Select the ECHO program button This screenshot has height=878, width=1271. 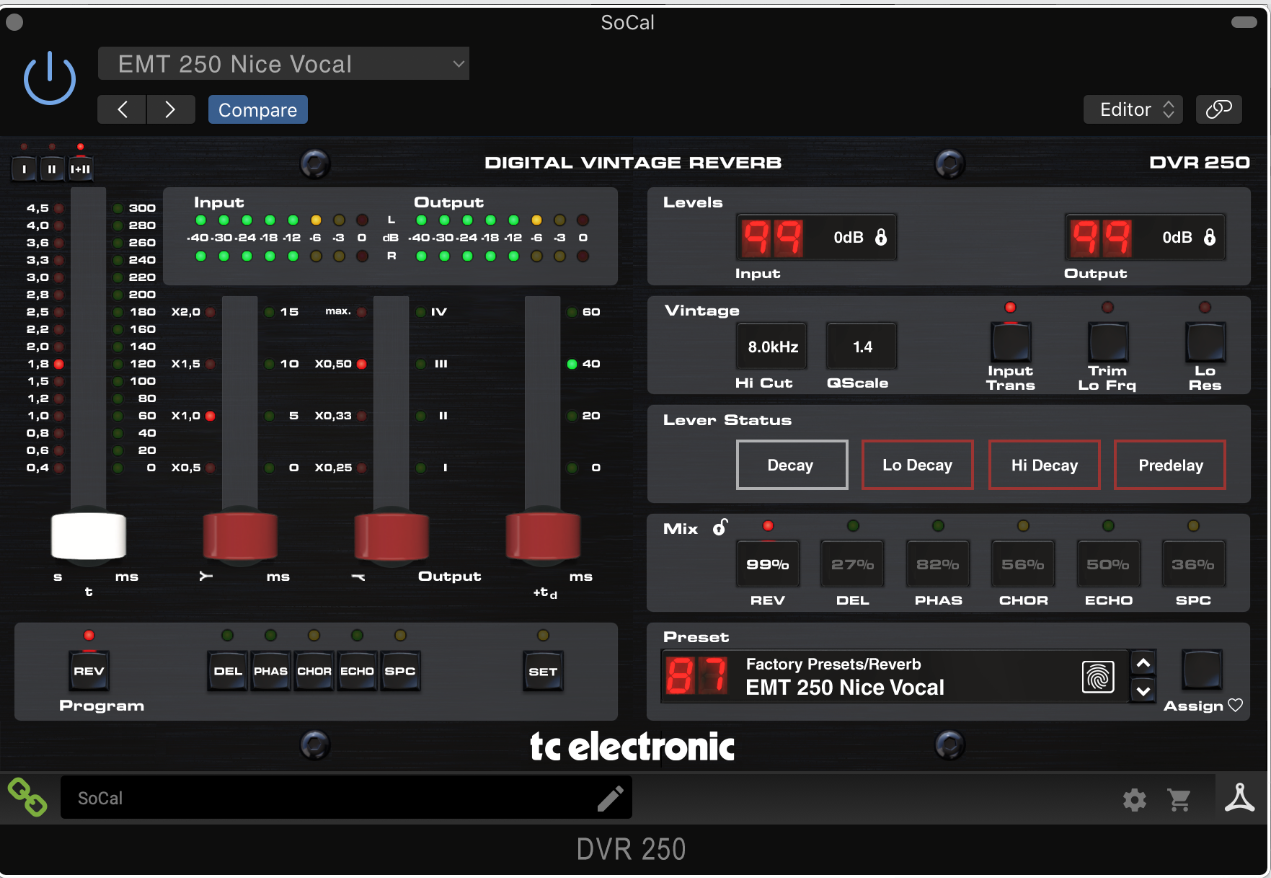coord(357,671)
